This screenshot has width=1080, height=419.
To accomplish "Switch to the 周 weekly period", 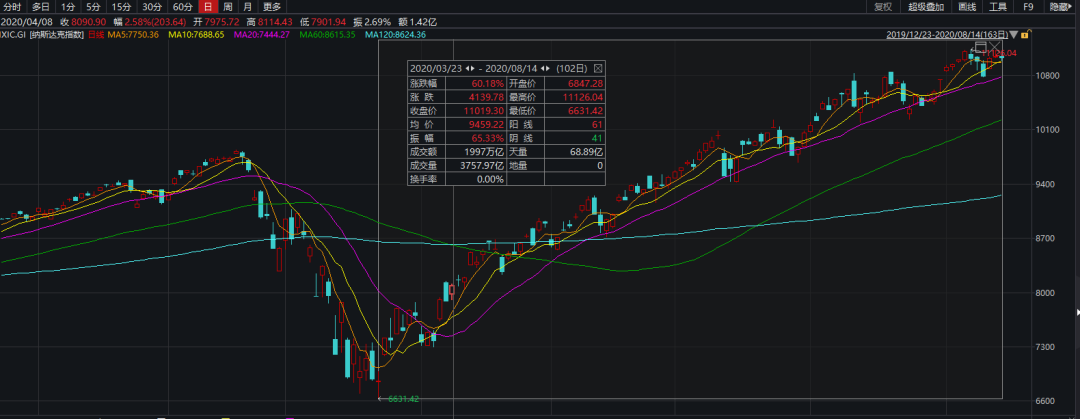I will pyautogui.click(x=228, y=7).
